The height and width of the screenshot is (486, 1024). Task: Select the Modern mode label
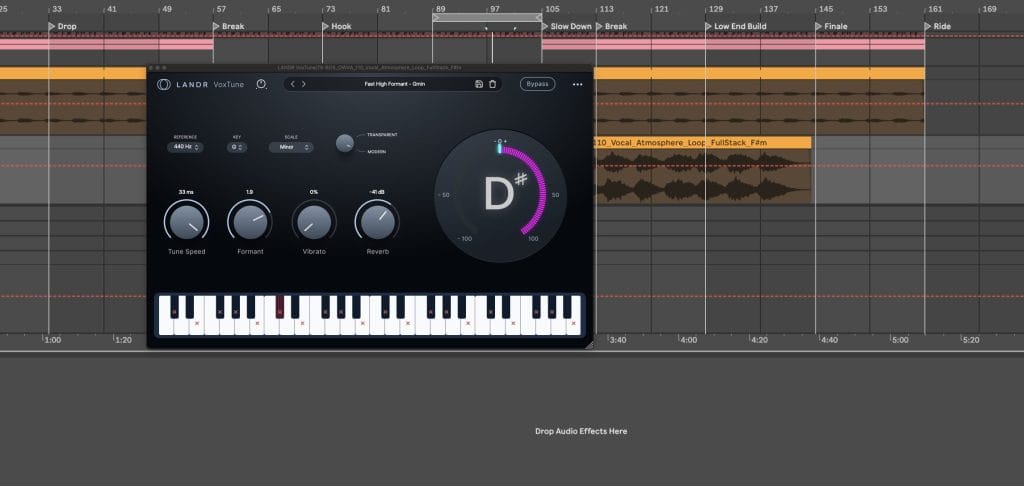pyautogui.click(x=377, y=151)
